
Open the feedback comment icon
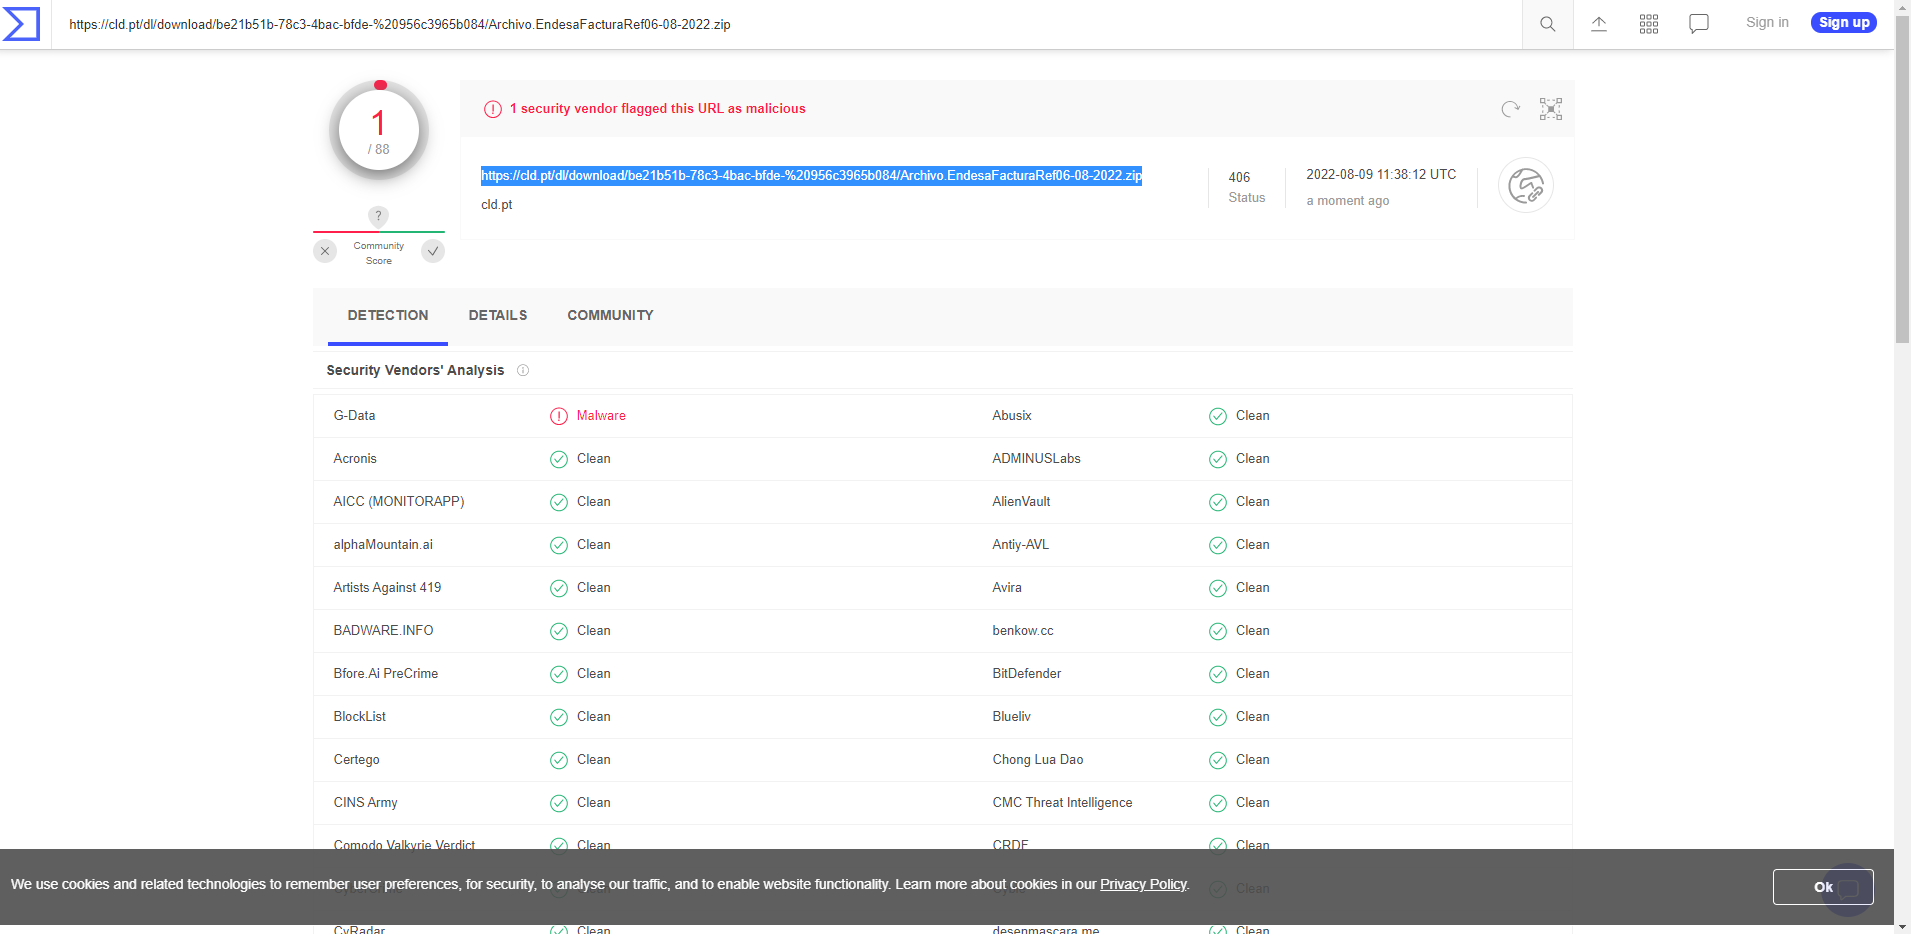click(1698, 23)
